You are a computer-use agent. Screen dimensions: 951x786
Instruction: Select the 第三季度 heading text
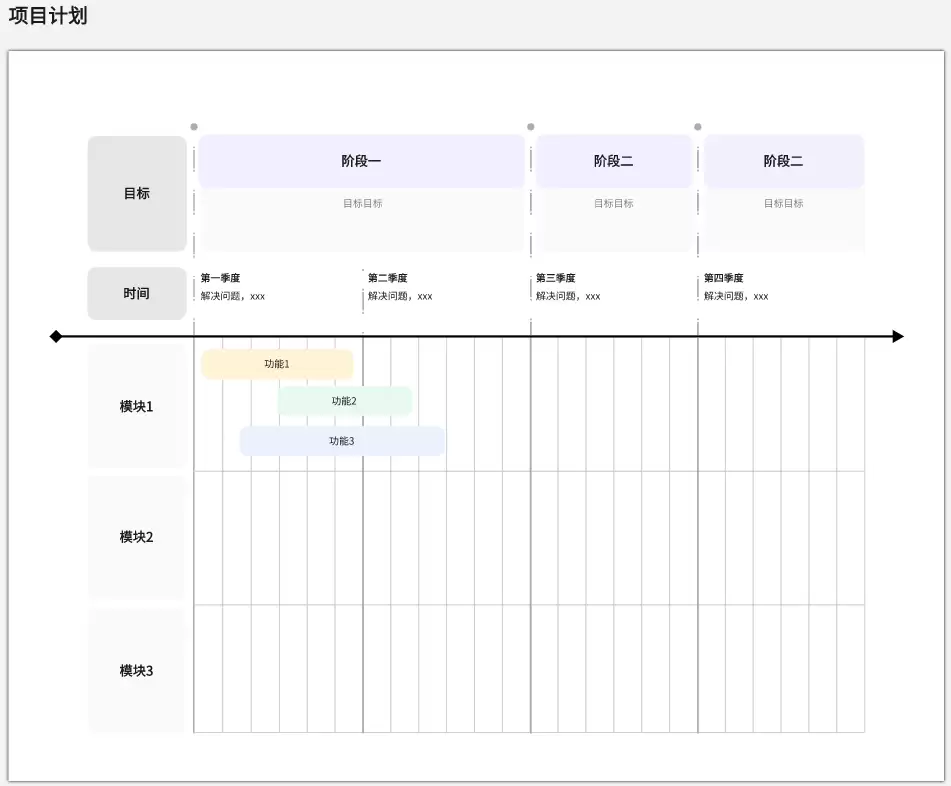point(556,278)
